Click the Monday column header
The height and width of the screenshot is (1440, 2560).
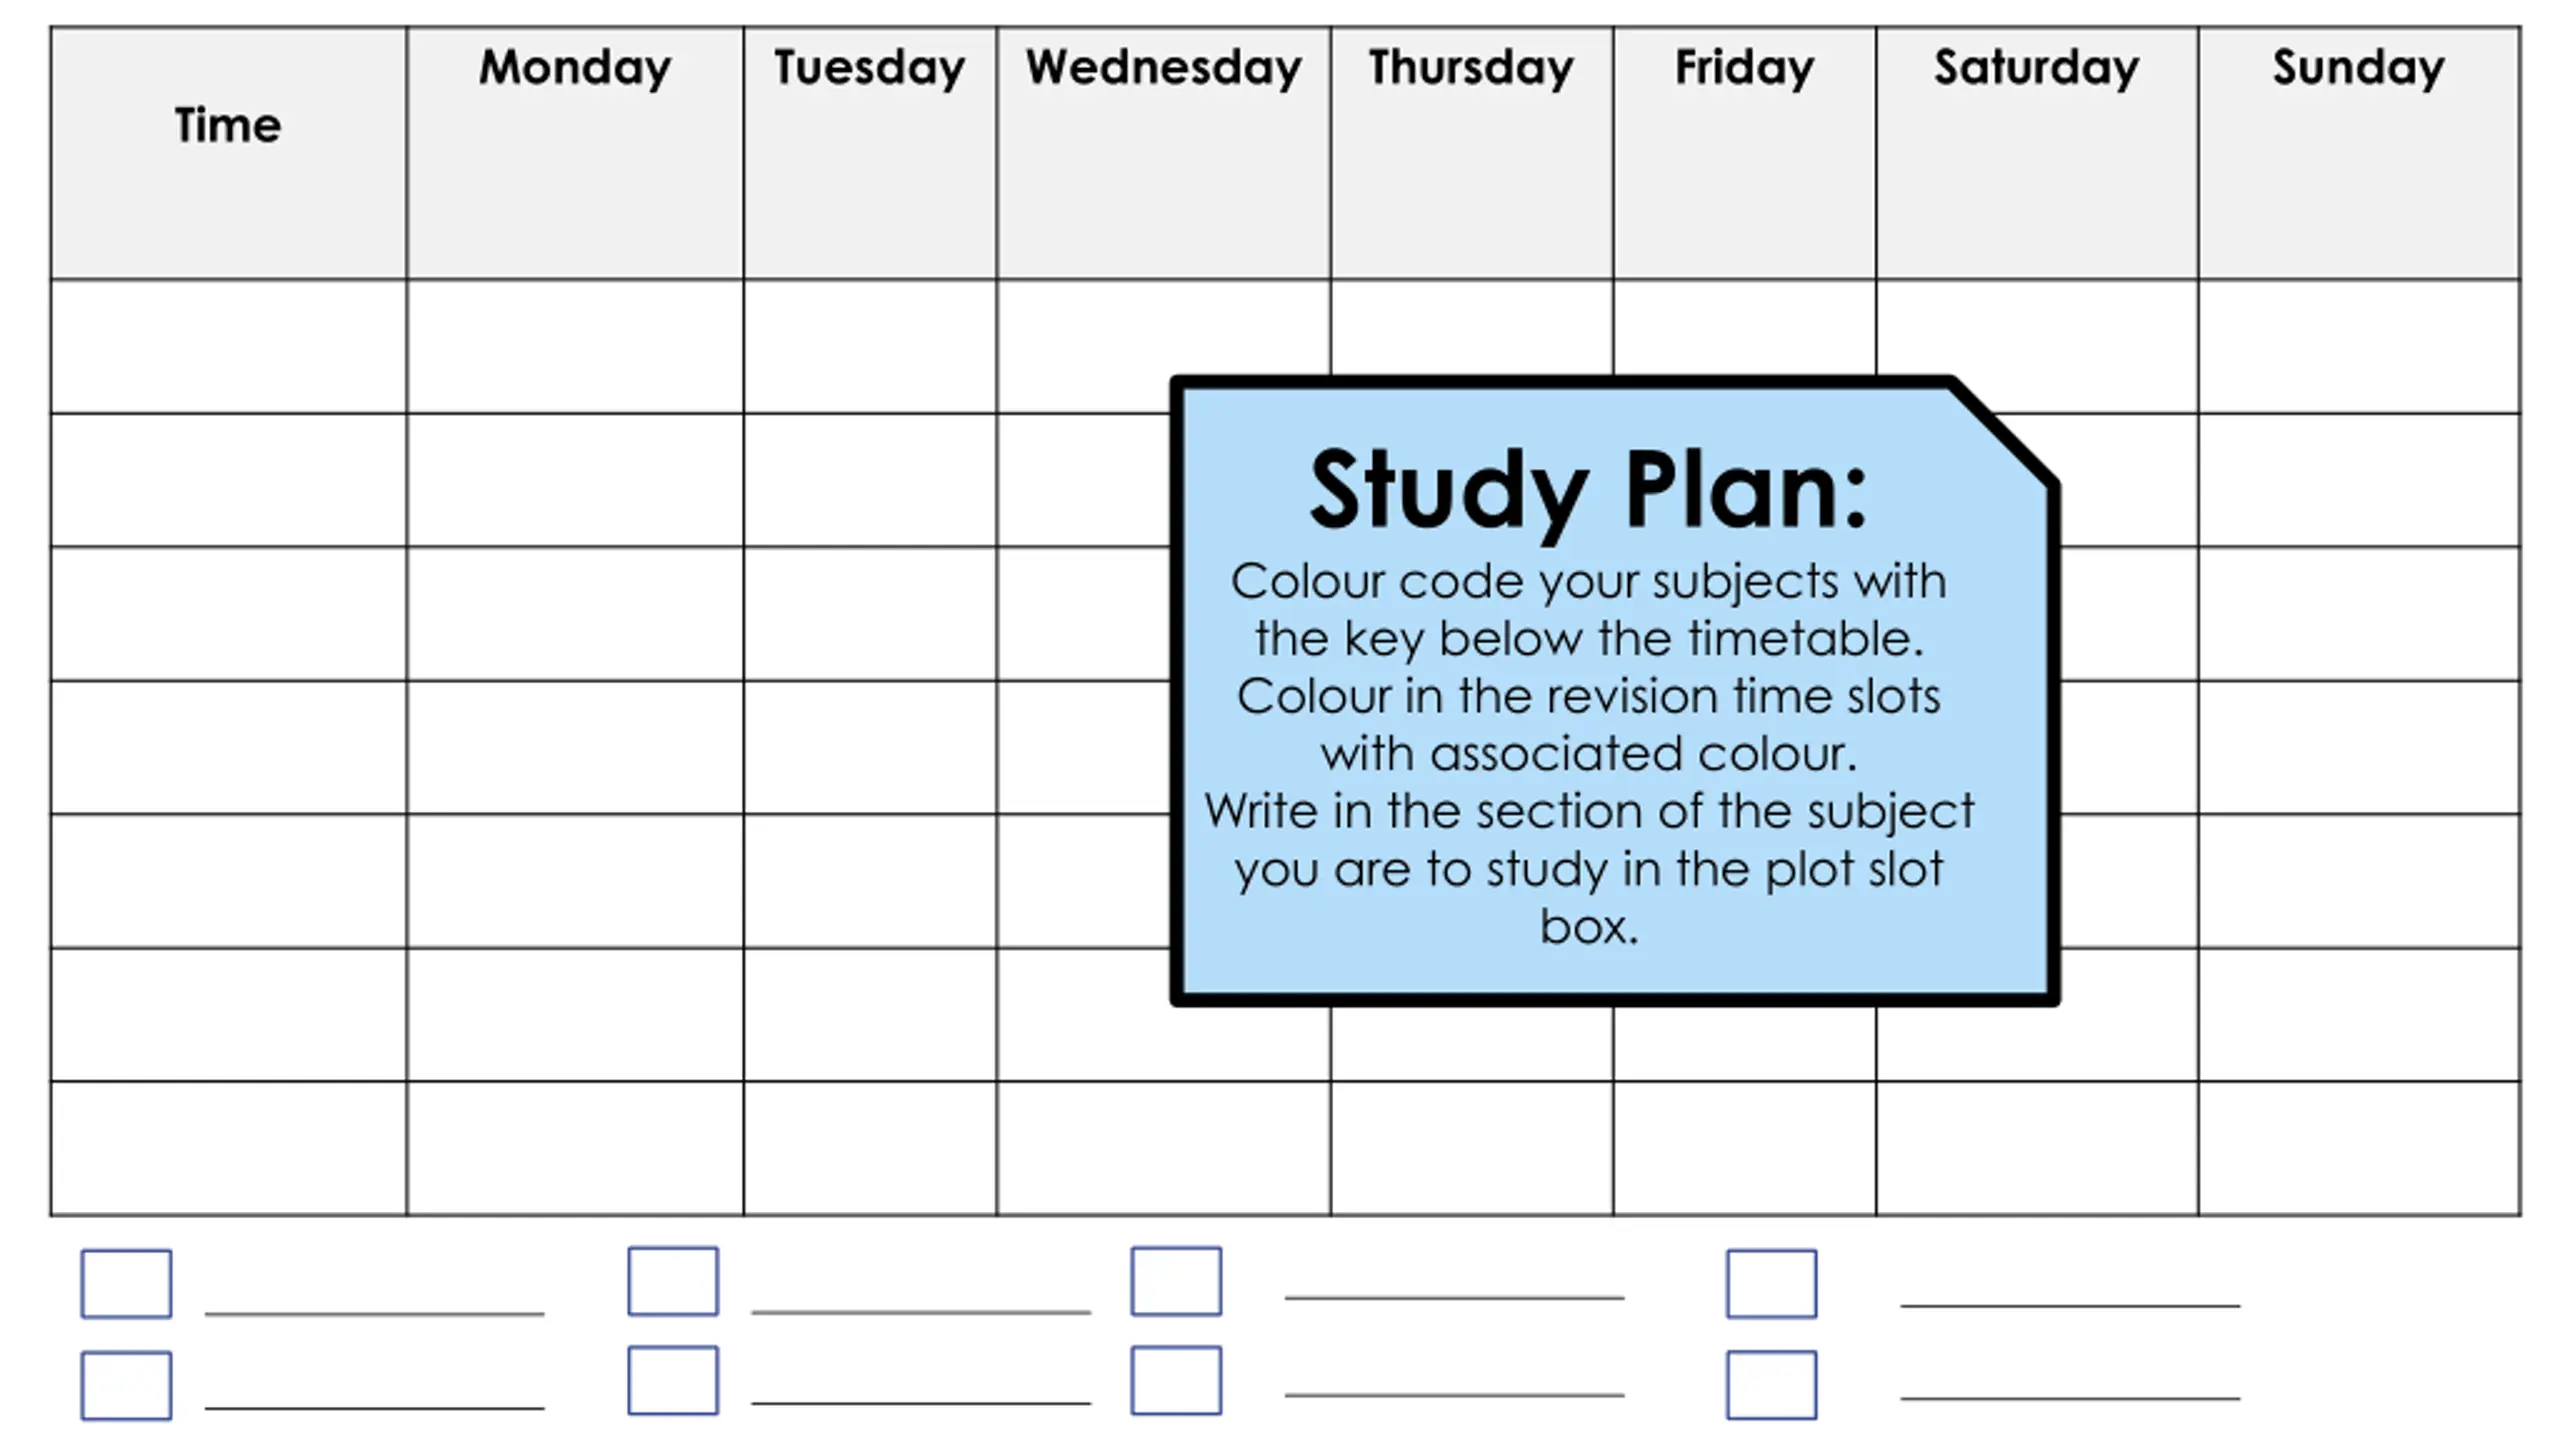point(575,153)
